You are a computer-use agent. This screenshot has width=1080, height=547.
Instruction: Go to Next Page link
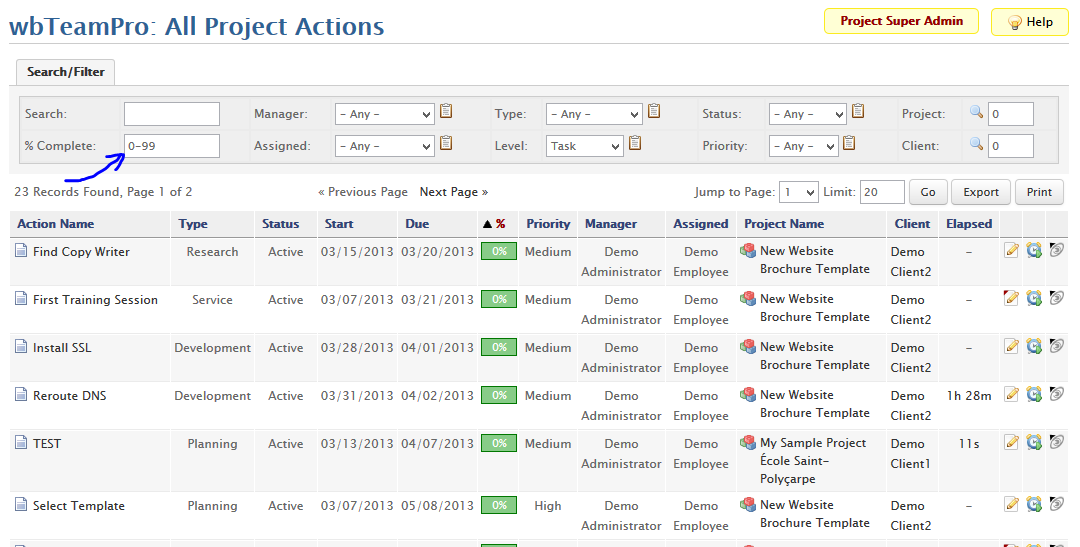coord(453,192)
